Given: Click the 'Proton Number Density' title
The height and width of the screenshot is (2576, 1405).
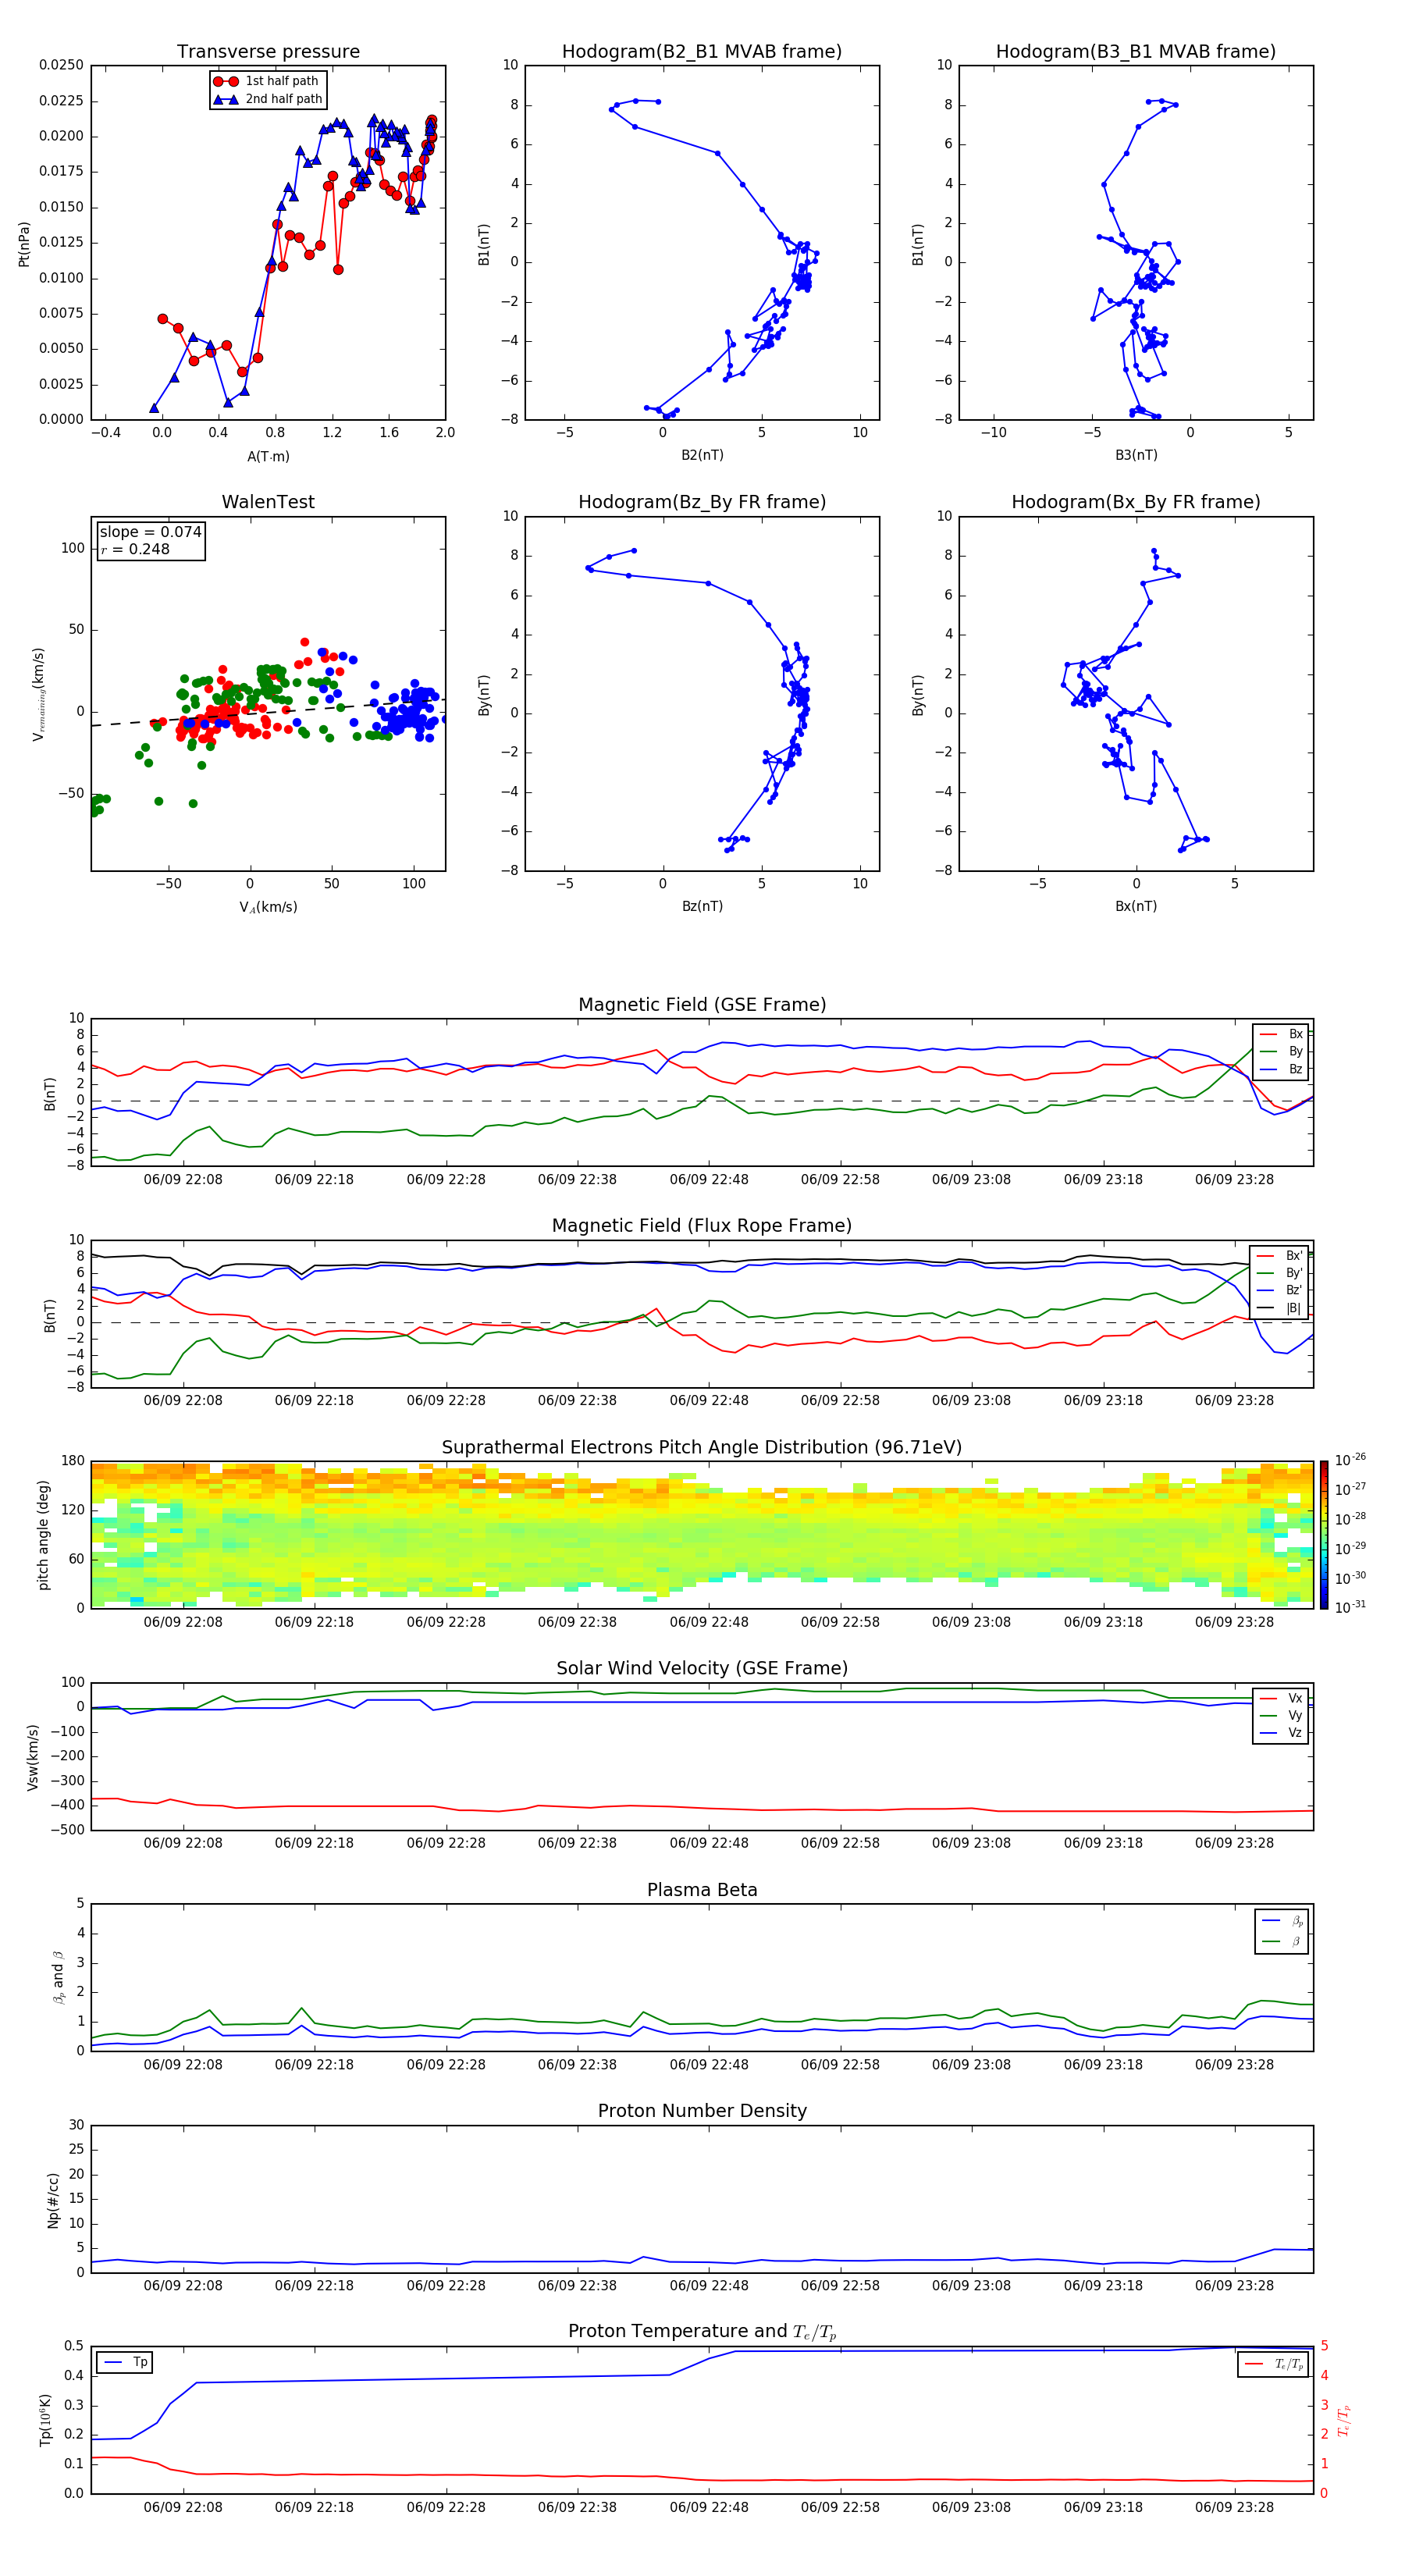Looking at the screenshot, I should click(x=702, y=2111).
